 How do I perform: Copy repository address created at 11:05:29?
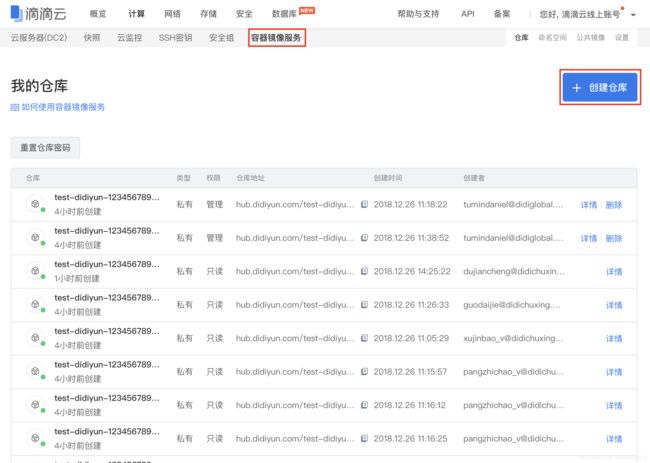pos(364,338)
